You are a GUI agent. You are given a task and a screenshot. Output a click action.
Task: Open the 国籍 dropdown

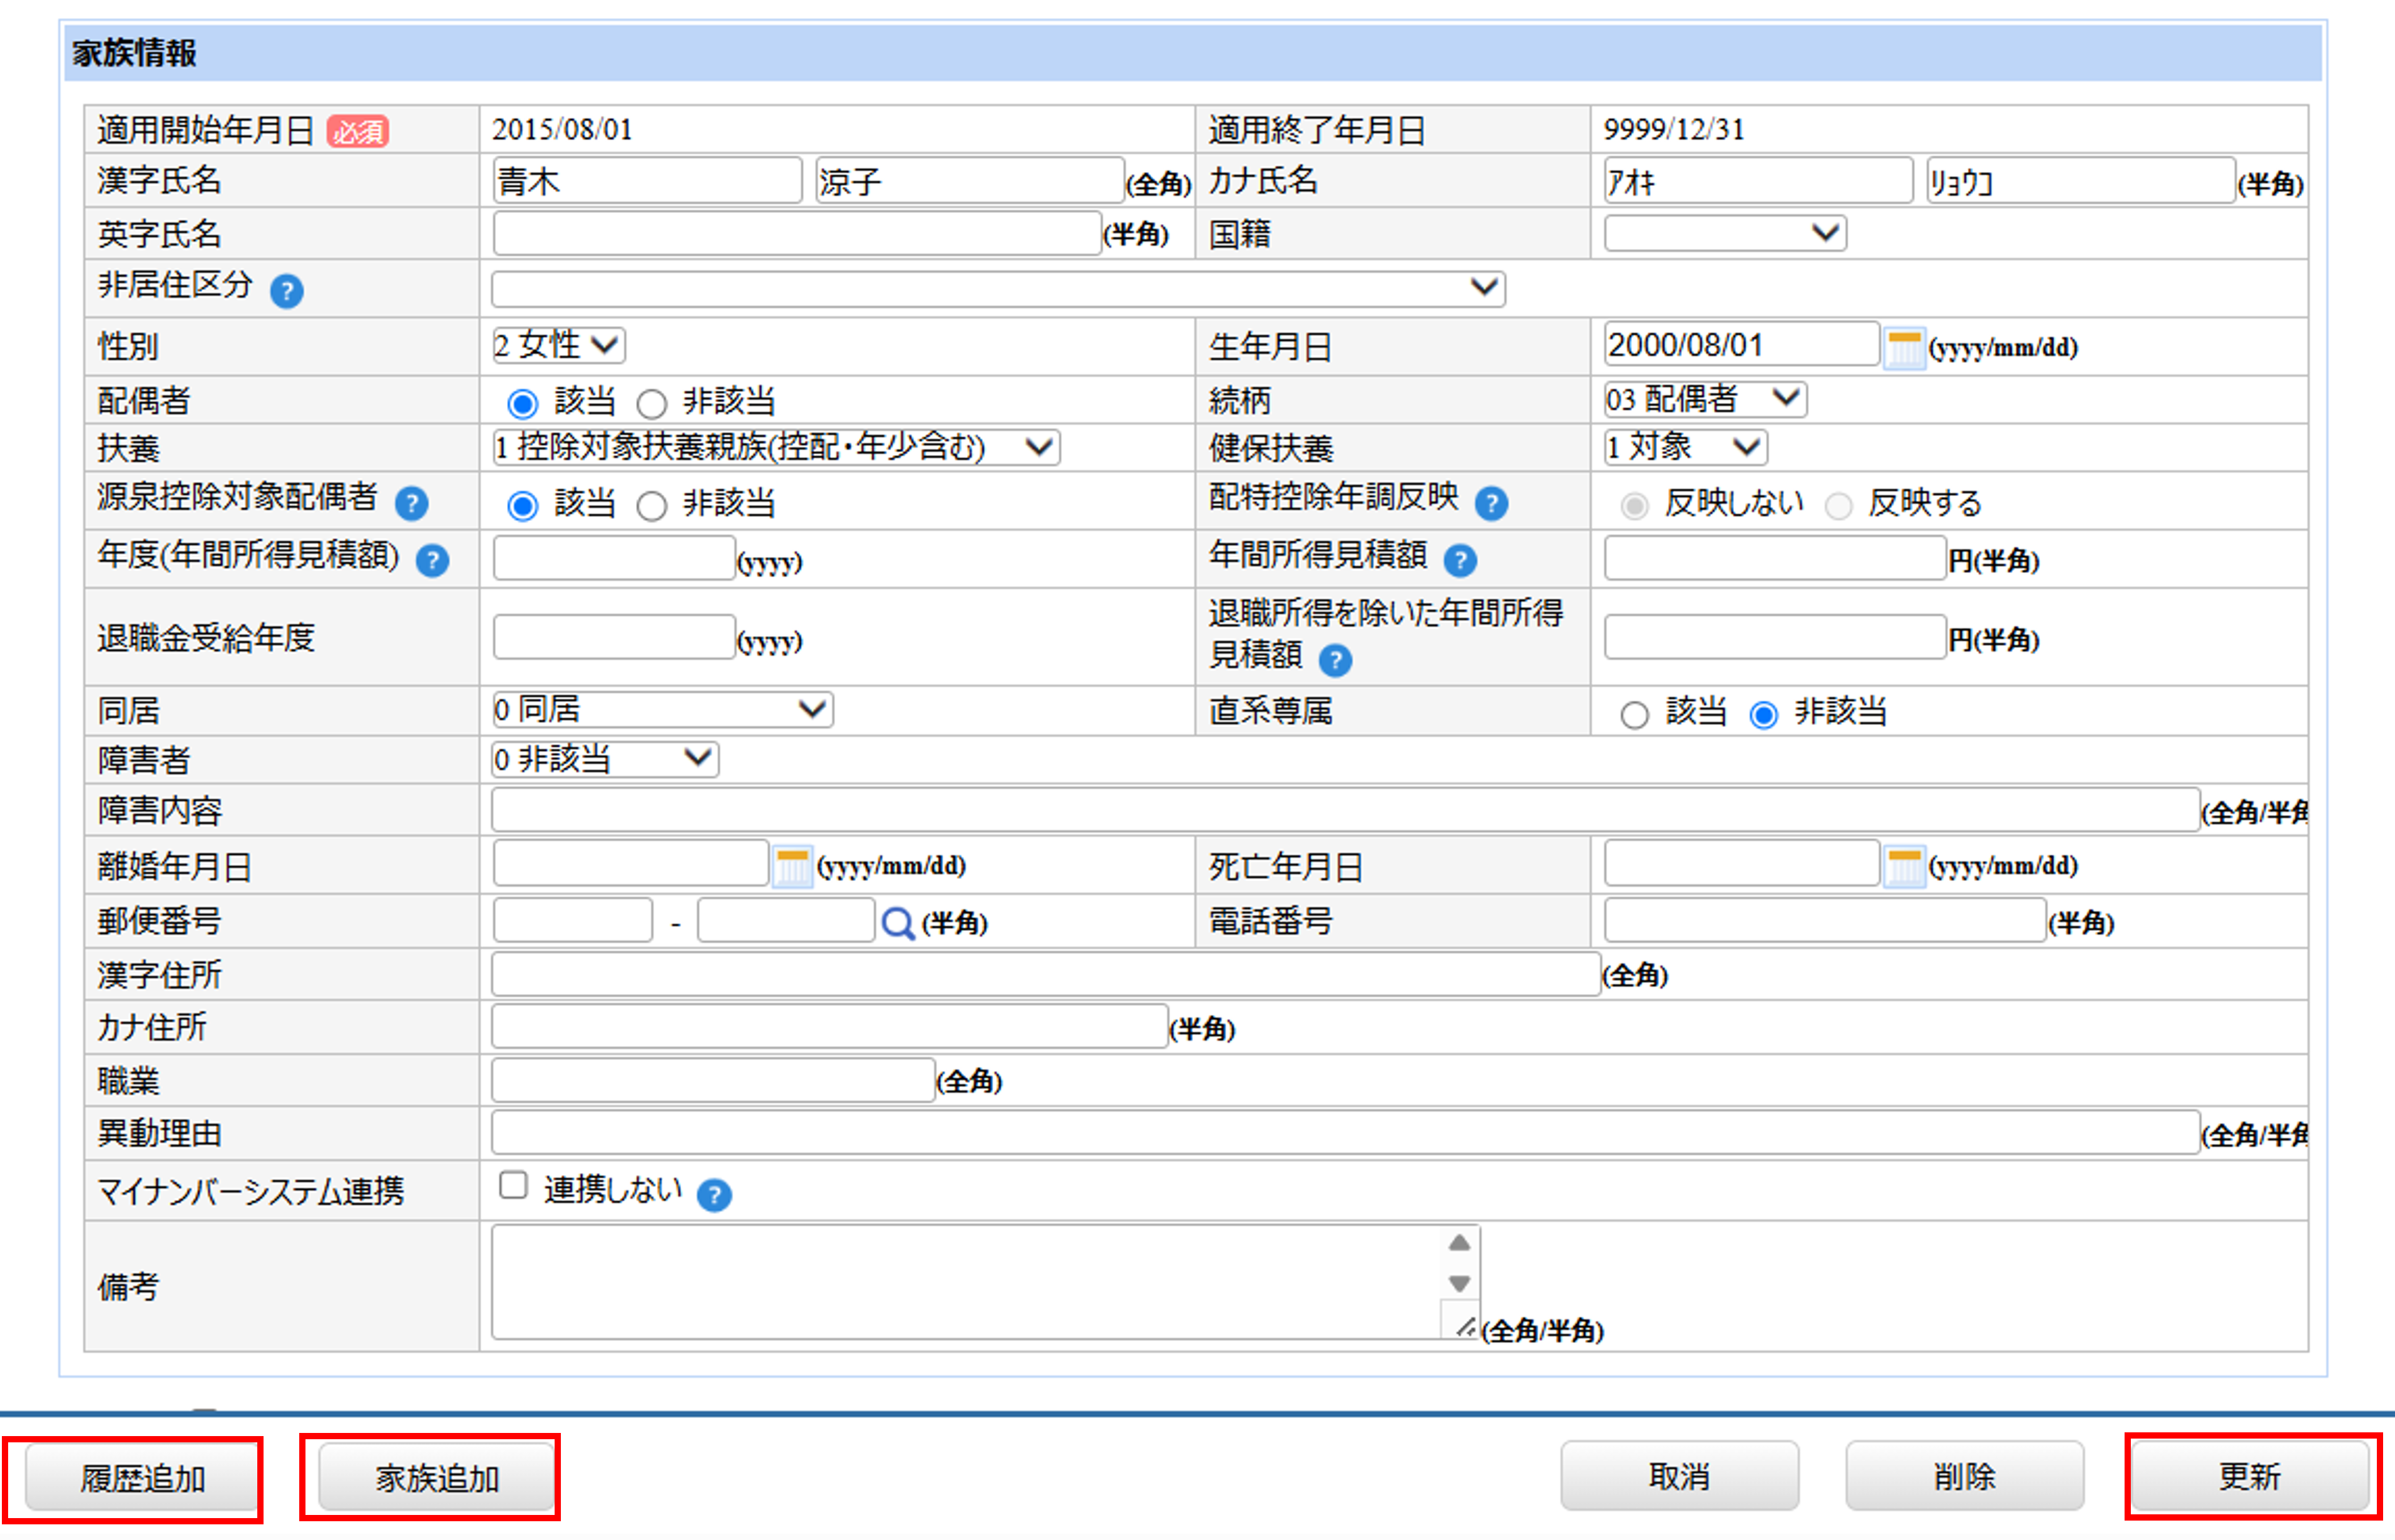[x=1725, y=234]
